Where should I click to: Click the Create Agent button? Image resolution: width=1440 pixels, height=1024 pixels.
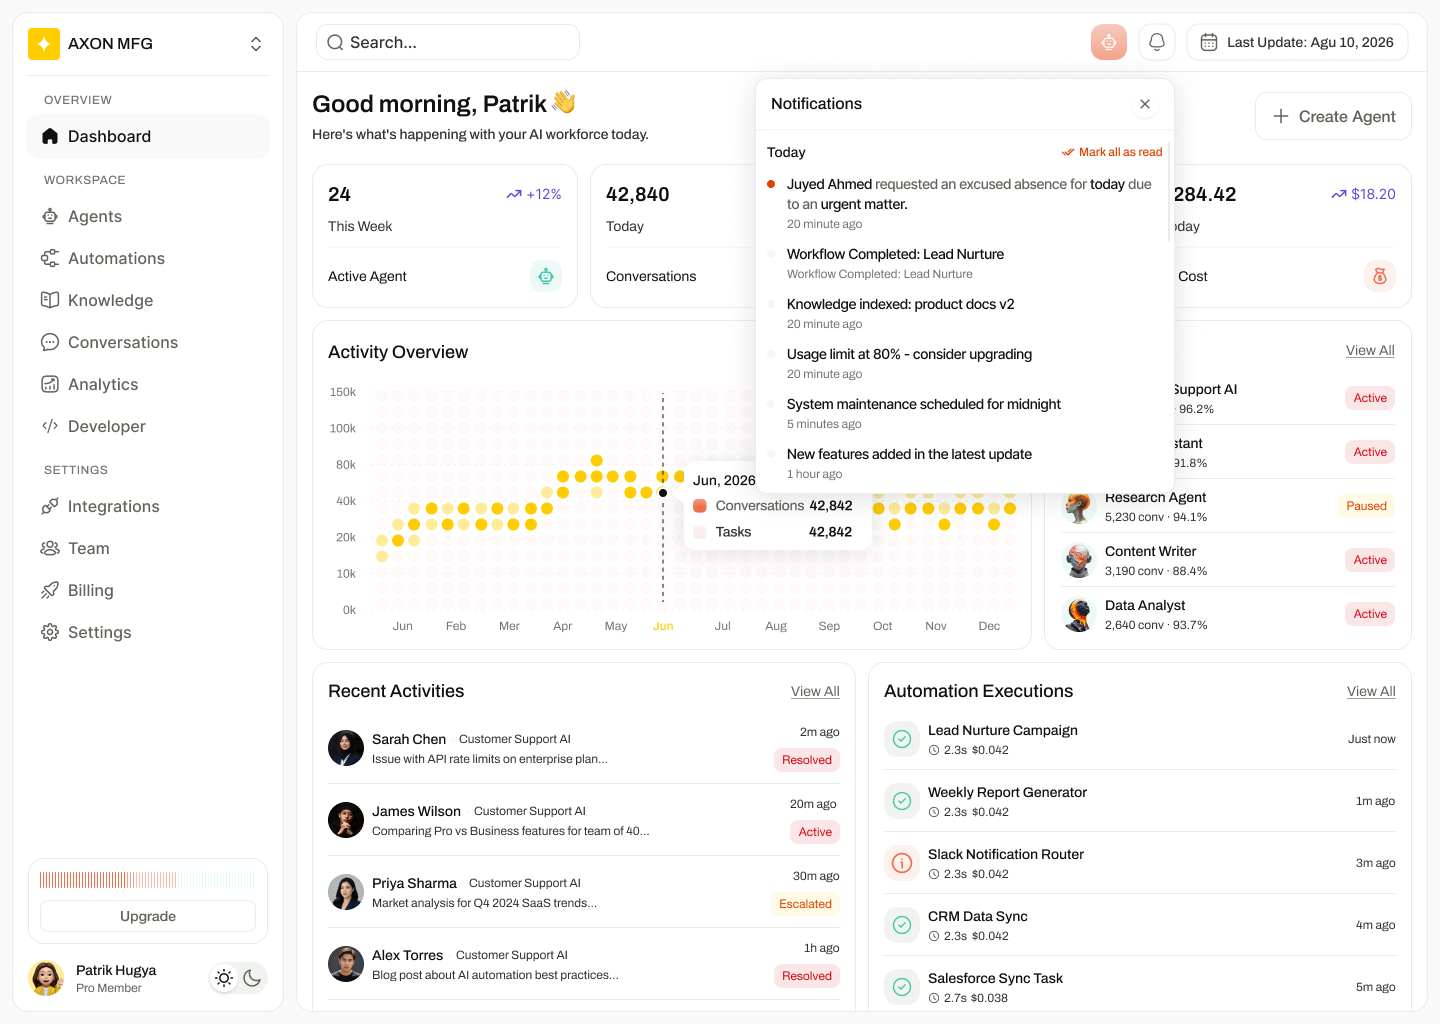click(x=1333, y=116)
